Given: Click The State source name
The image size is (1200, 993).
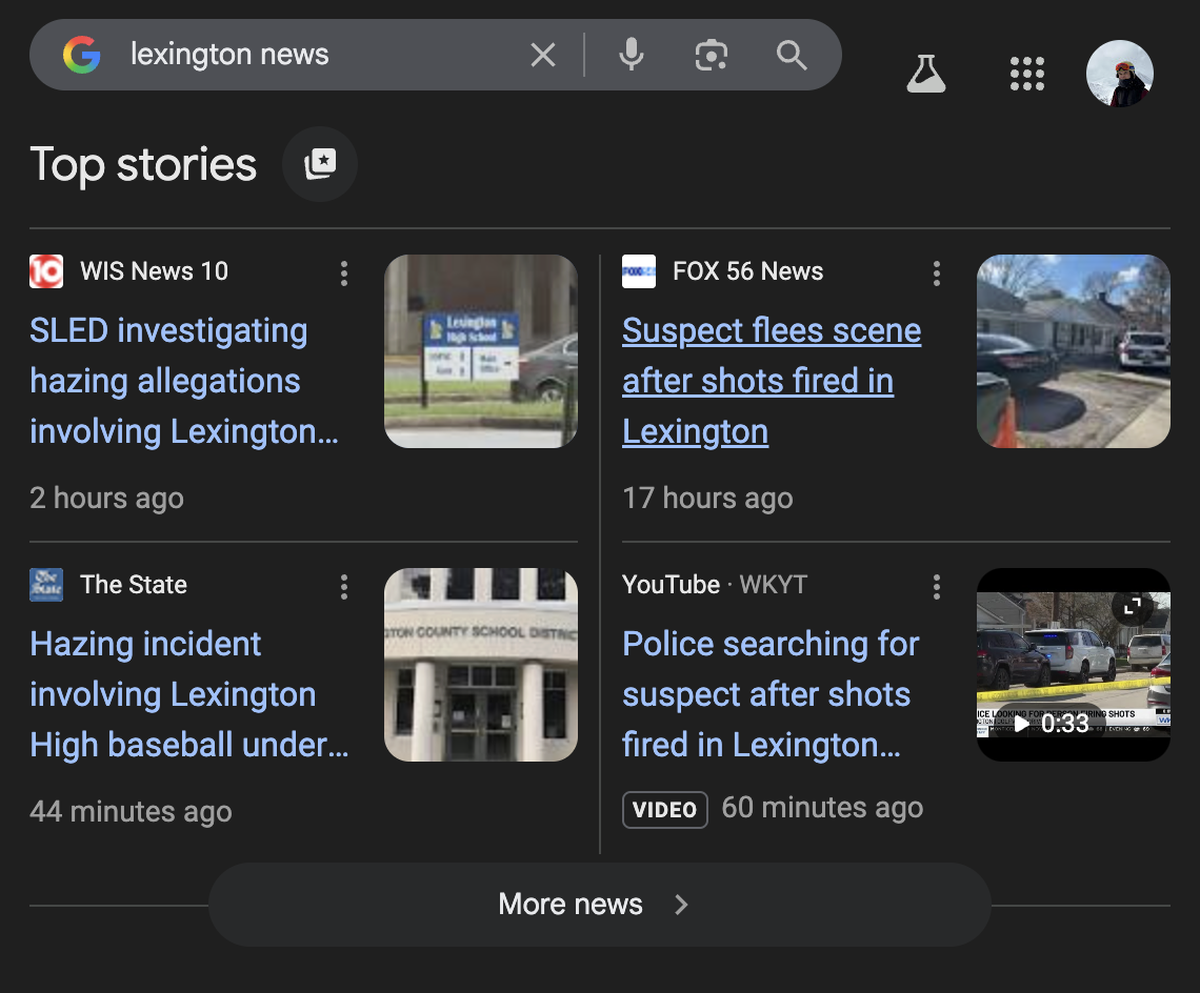Looking at the screenshot, I should point(134,585).
